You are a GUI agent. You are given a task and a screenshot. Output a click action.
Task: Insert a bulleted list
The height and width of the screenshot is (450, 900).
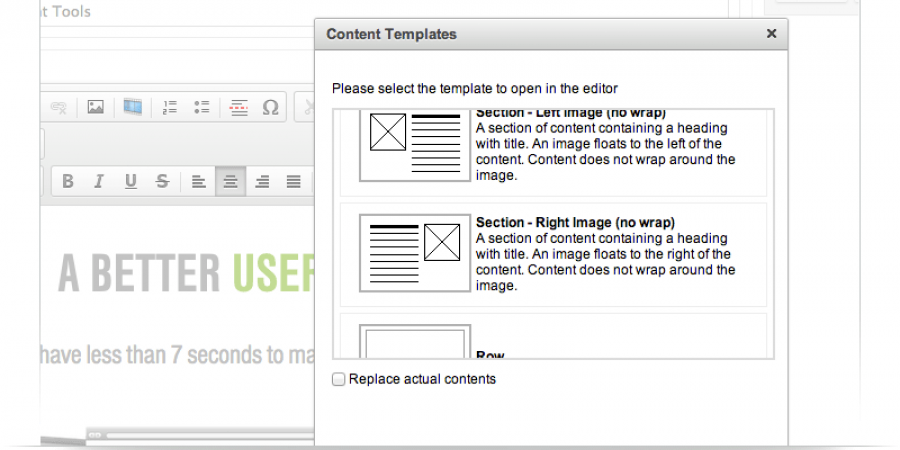pos(201,107)
